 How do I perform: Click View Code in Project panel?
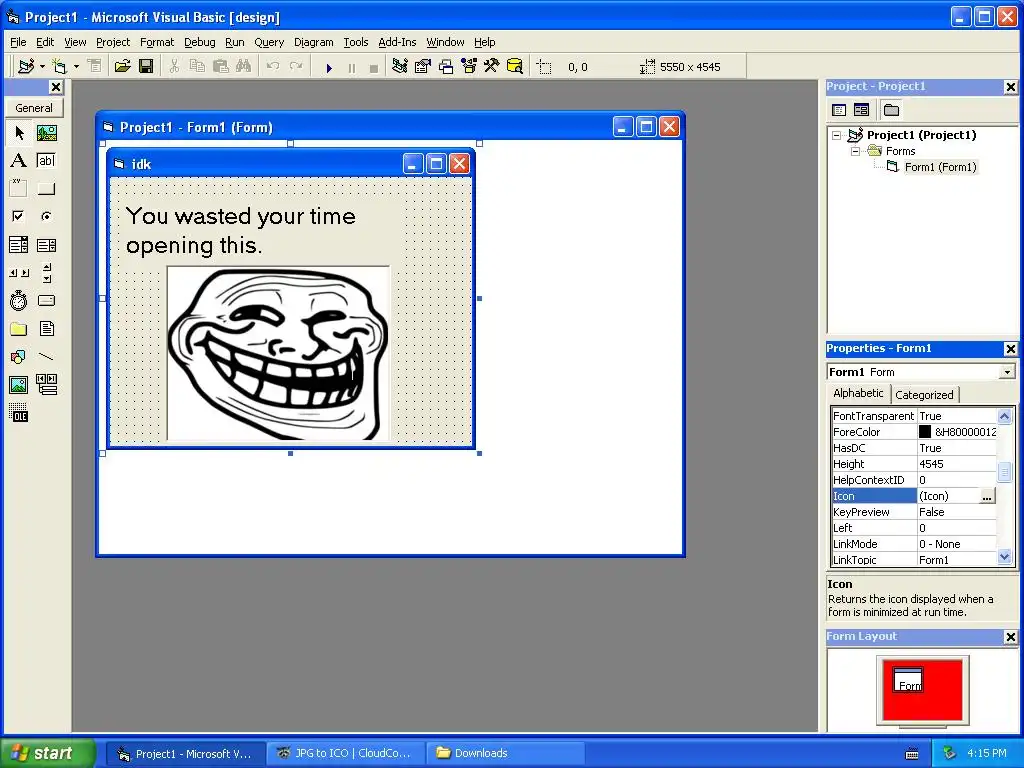click(x=839, y=110)
